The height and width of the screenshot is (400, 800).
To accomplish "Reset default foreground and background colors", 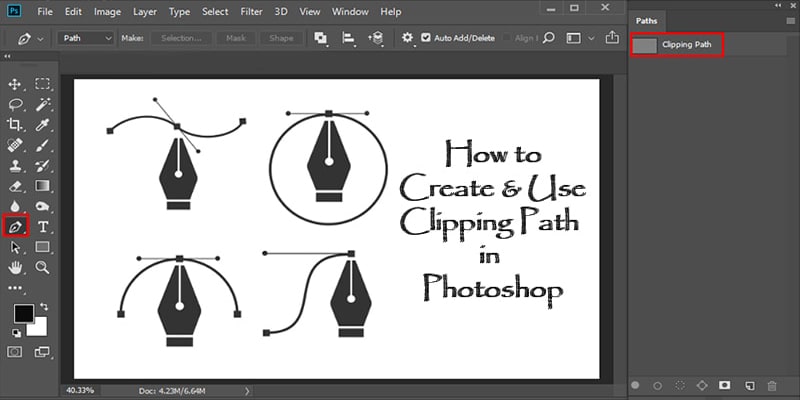I will (x=16, y=333).
